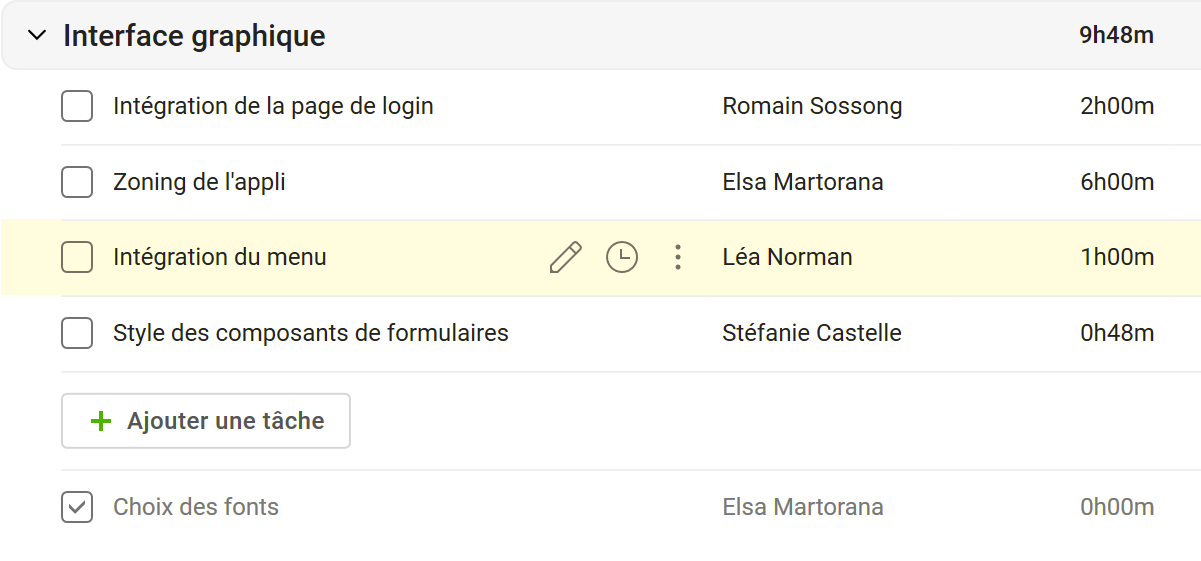Collapse the Interface graphique section
Screen dimensions: 1201x561
click(37, 36)
